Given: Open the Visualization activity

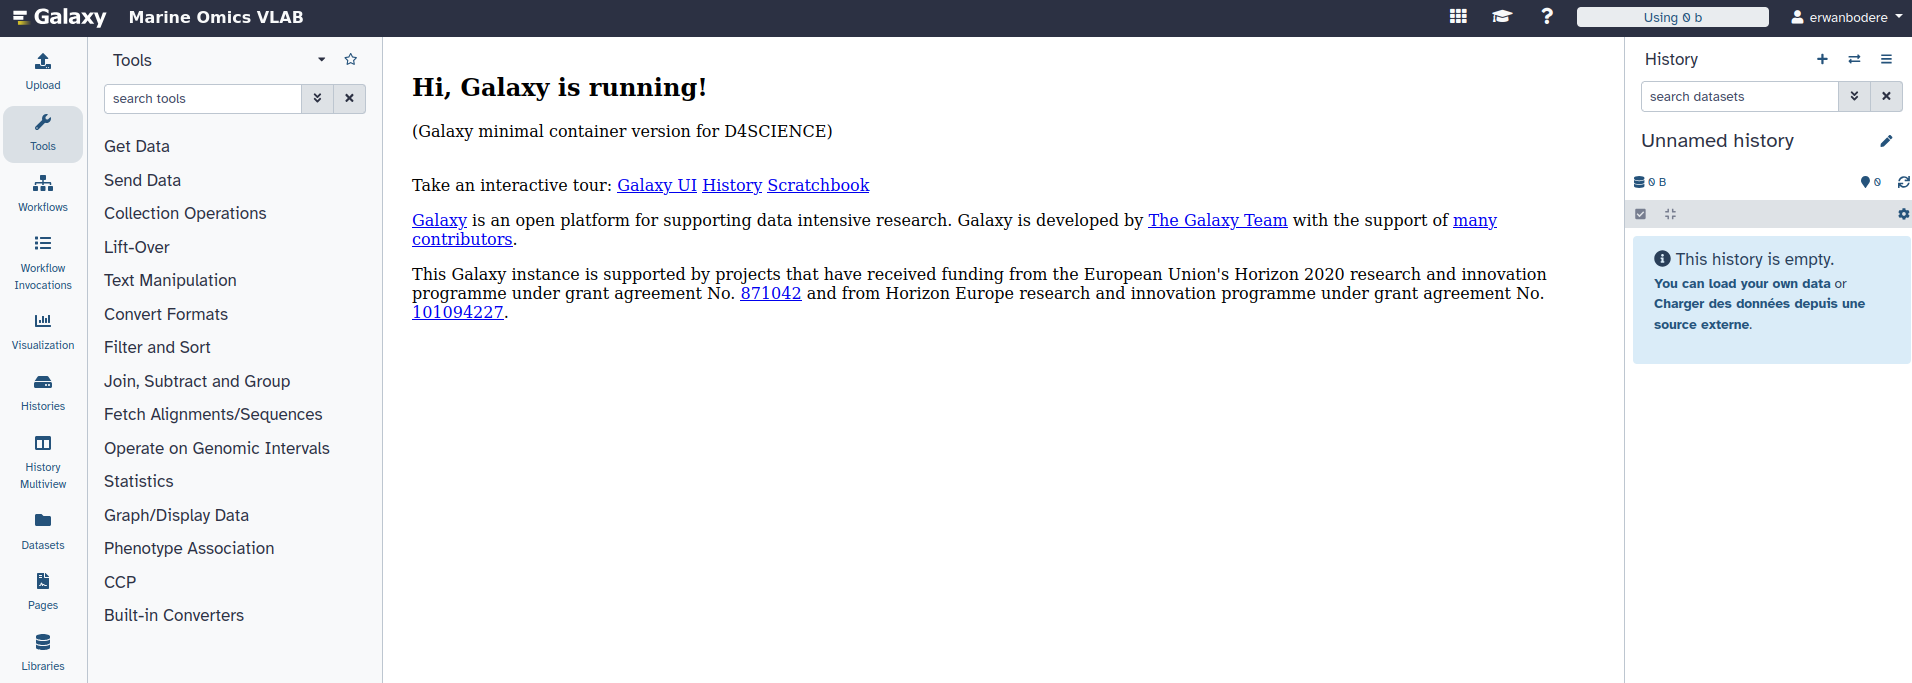Looking at the screenshot, I should tap(43, 330).
